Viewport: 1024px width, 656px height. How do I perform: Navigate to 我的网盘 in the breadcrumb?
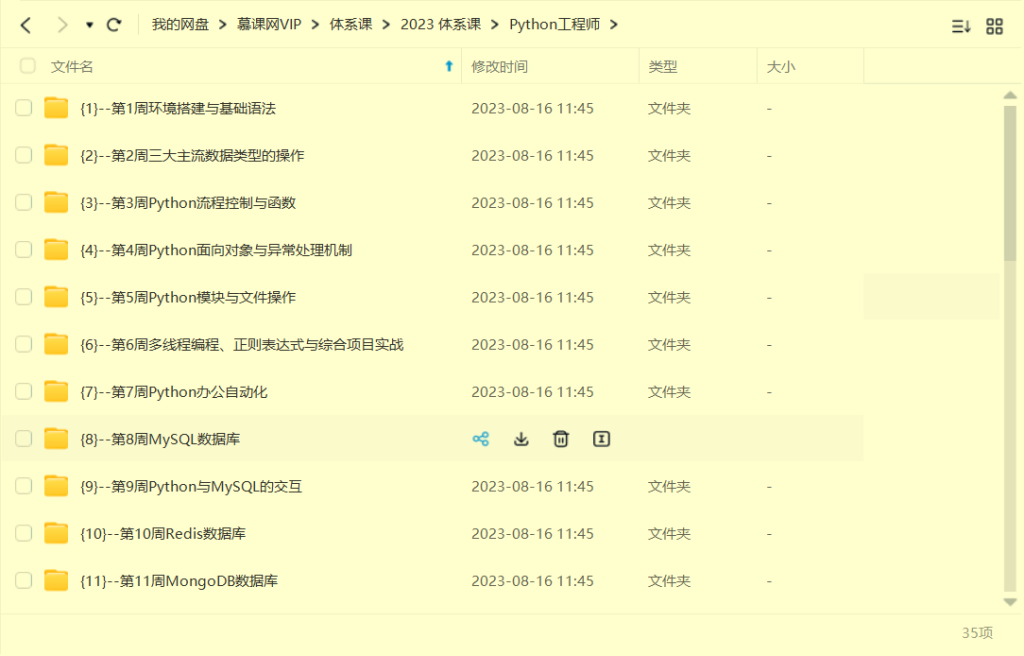[180, 25]
